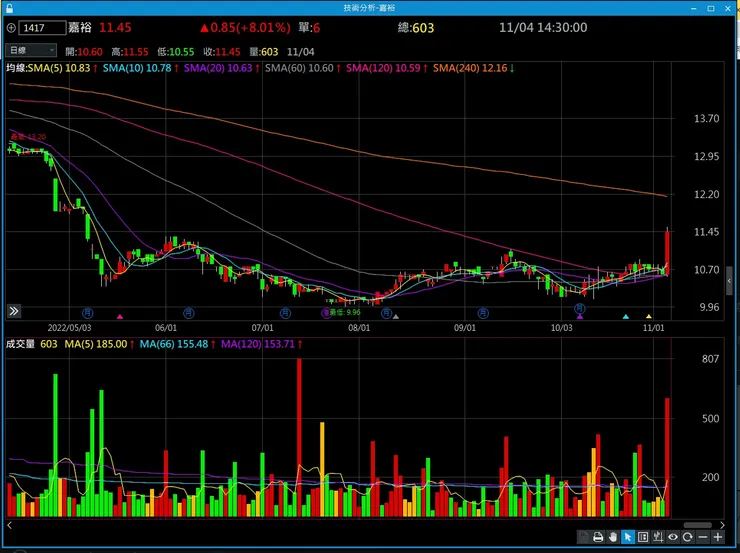
Task: Click the 月 marker near 06/01
Action: click(188, 312)
